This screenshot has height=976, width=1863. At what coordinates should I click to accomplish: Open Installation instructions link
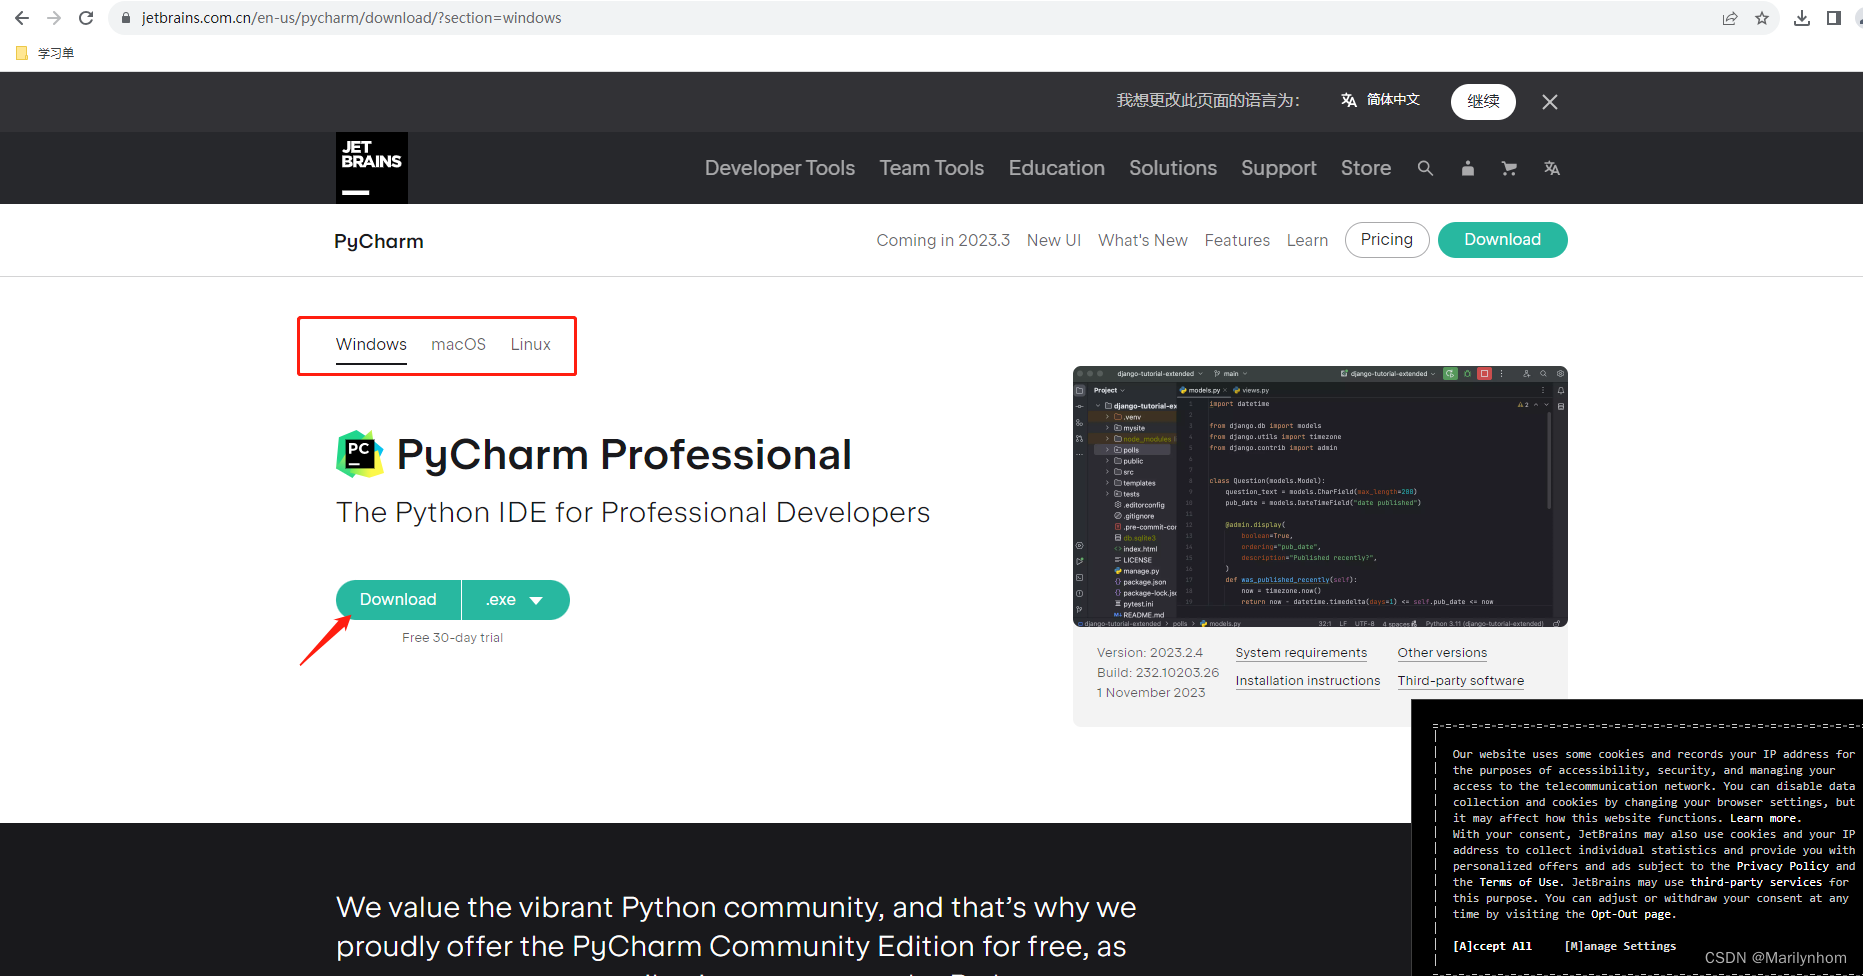1308,681
